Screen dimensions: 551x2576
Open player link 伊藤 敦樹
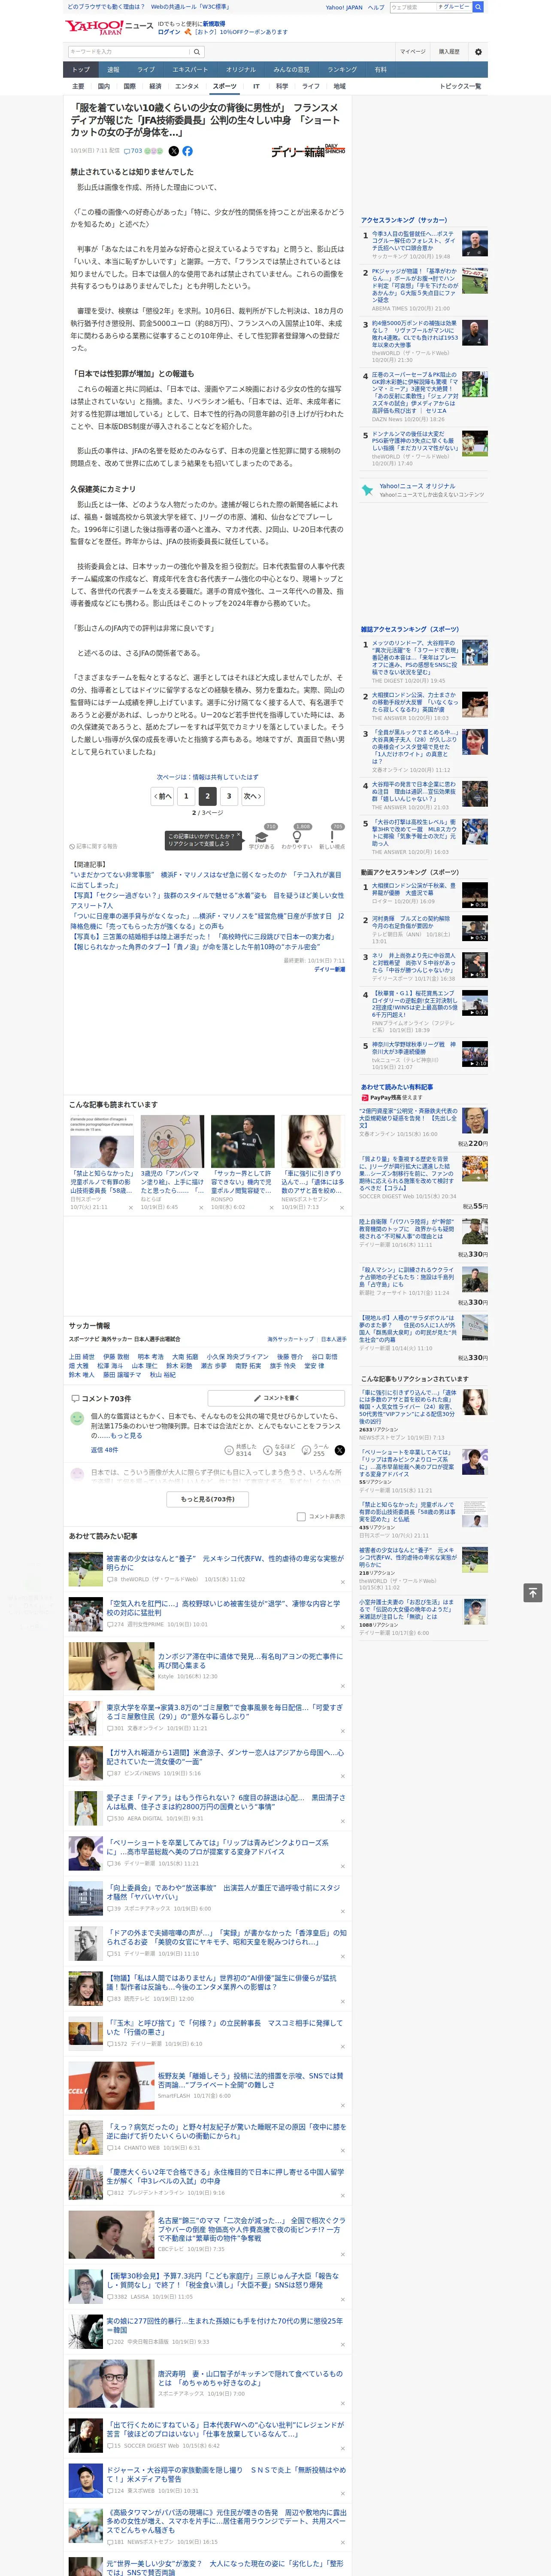[x=116, y=1357]
